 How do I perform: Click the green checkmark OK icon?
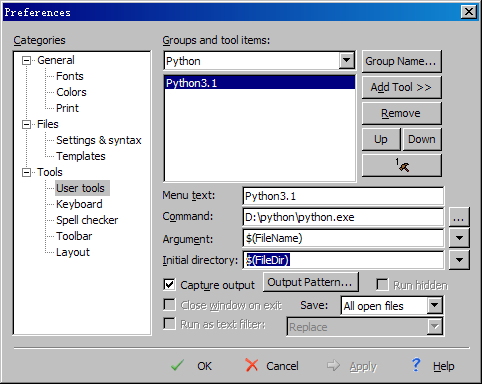(177, 366)
